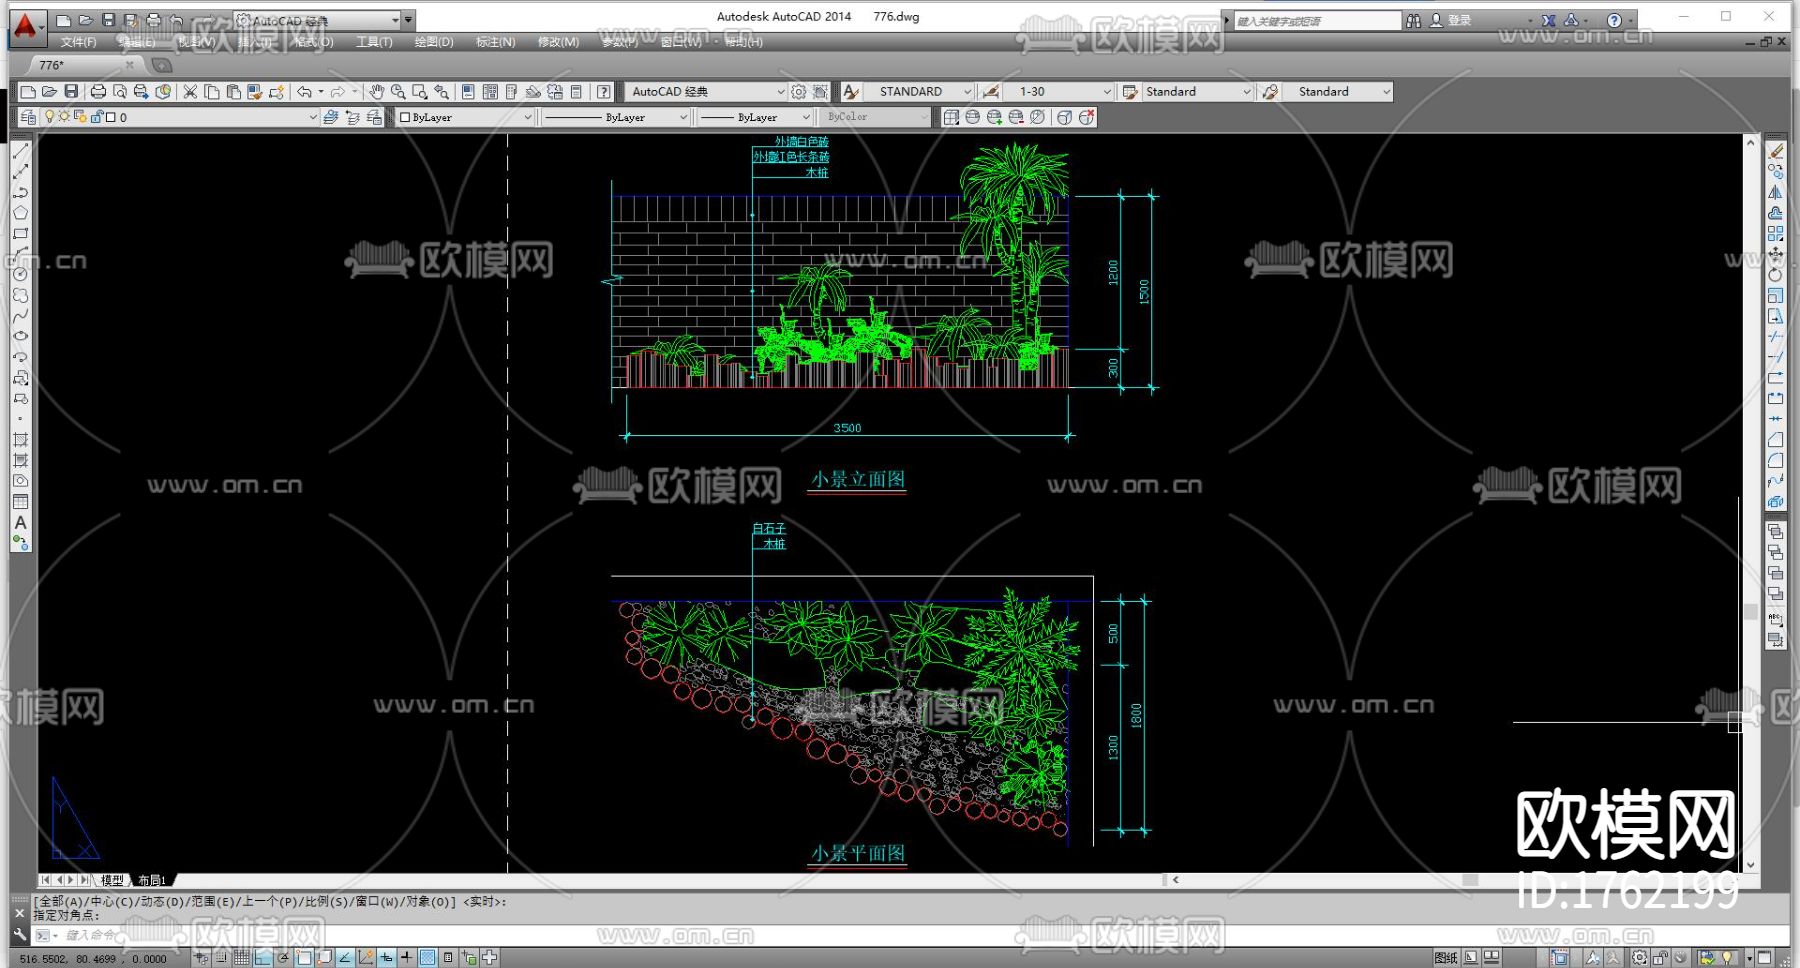Click the Cut scissors icon
Screen dimensions: 1800x968
tap(190, 92)
